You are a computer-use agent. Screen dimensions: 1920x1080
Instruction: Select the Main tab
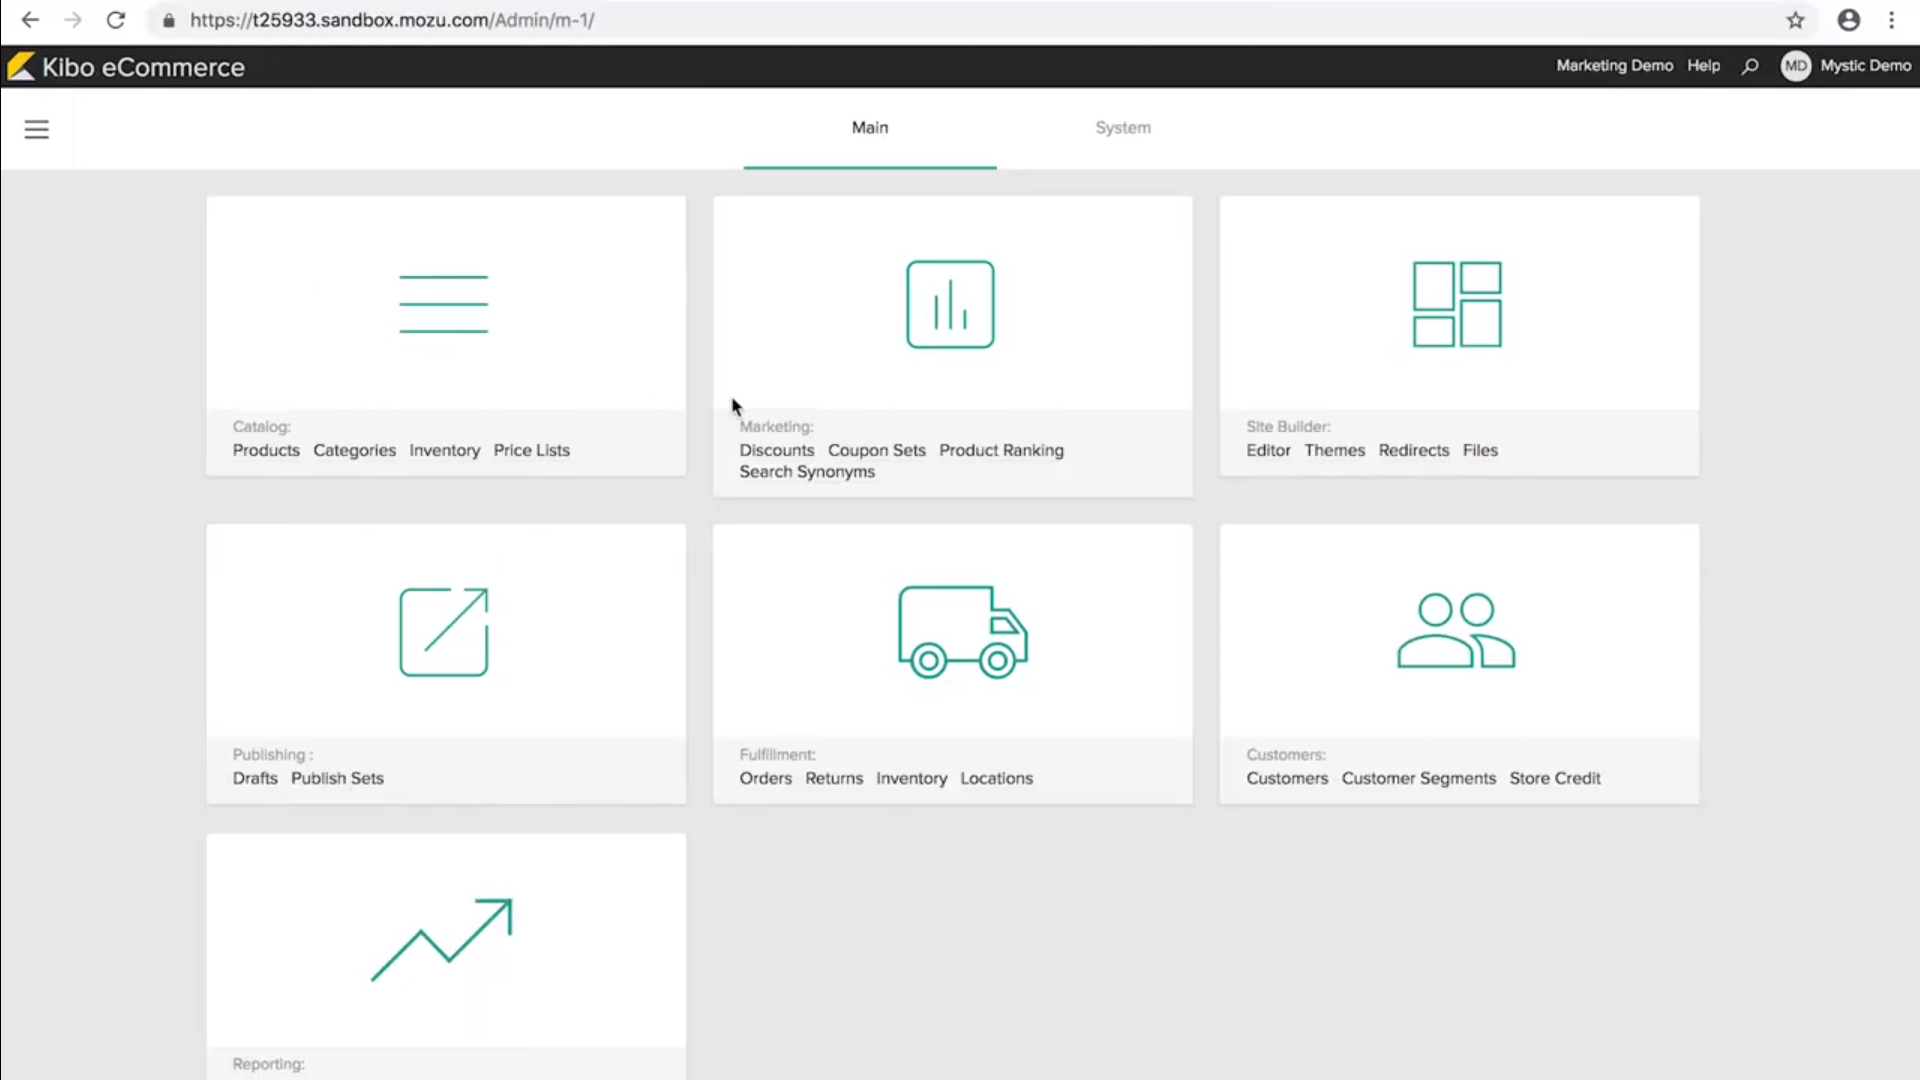pyautogui.click(x=869, y=127)
